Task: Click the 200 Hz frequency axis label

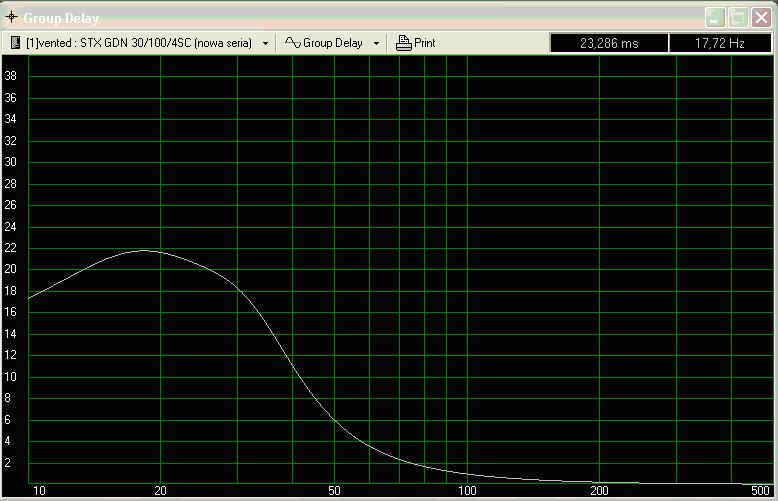Action: [599, 491]
